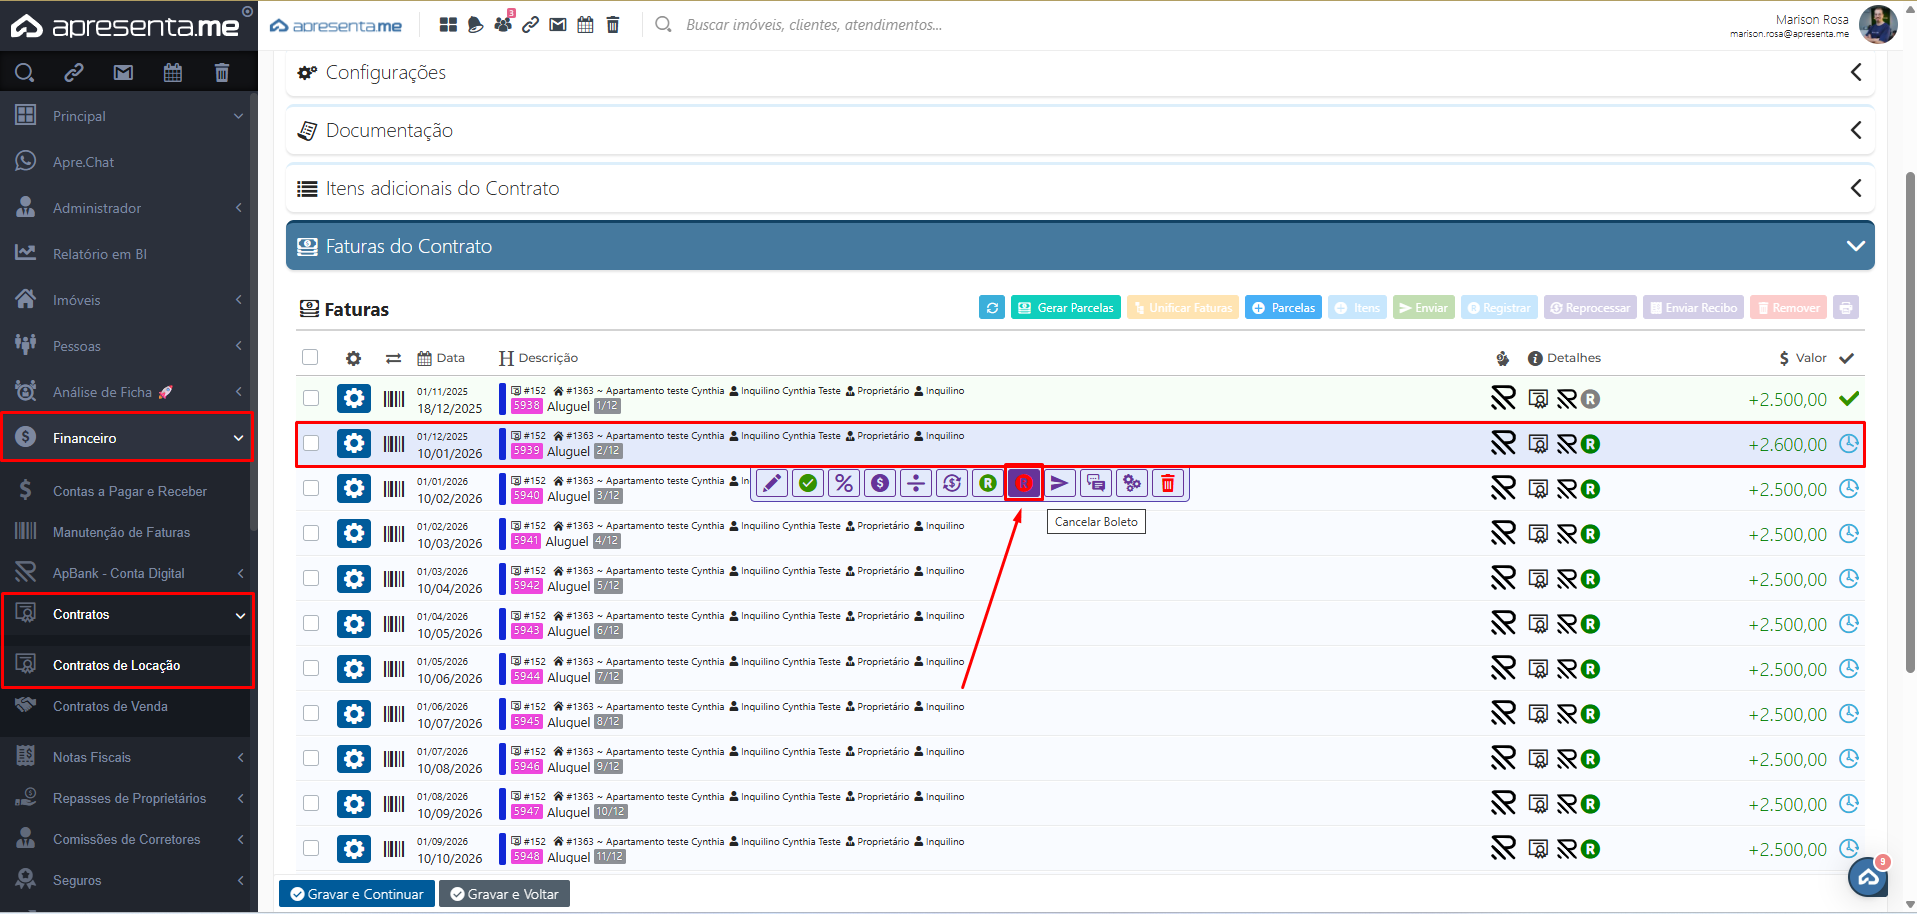This screenshot has width=1917, height=914.
Task: Open Manutenção de Faturas sidebar item
Action: [x=121, y=533]
